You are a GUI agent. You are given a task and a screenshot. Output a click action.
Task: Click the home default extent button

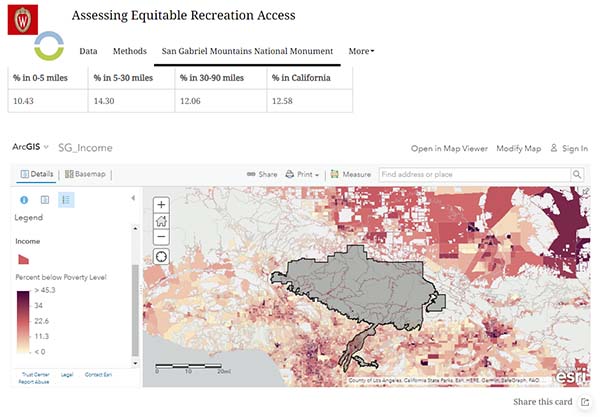[x=162, y=221]
